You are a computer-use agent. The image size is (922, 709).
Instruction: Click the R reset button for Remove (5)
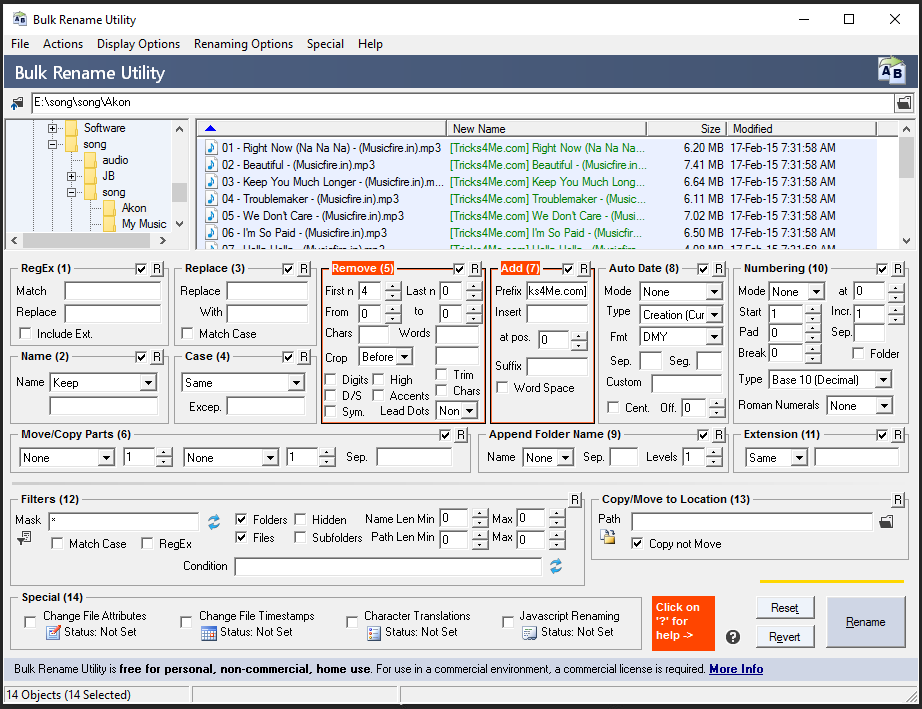click(475, 269)
